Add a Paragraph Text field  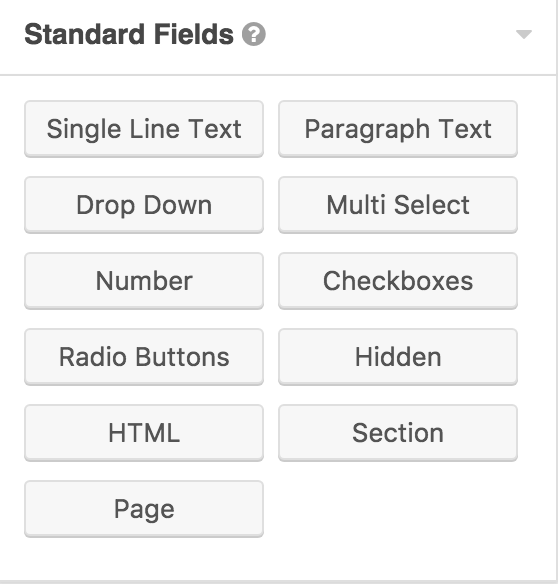tap(398, 129)
